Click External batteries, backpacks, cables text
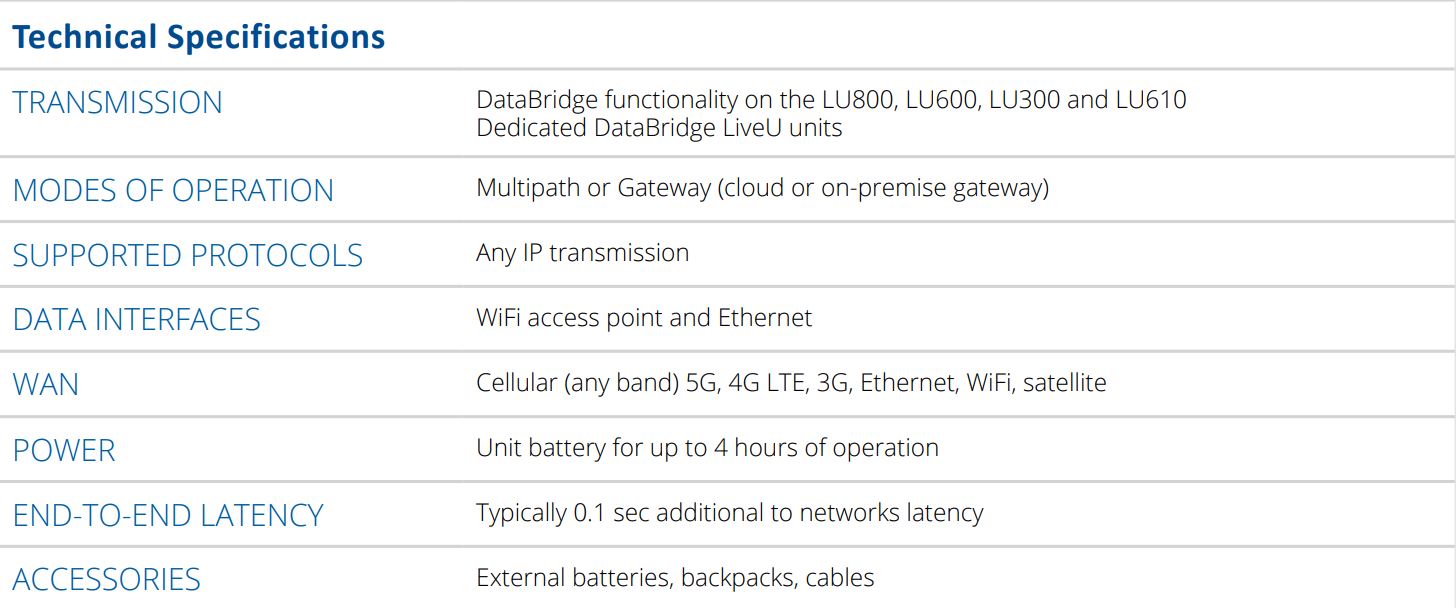The height and width of the screenshot is (608, 1456). pyautogui.click(x=675, y=578)
